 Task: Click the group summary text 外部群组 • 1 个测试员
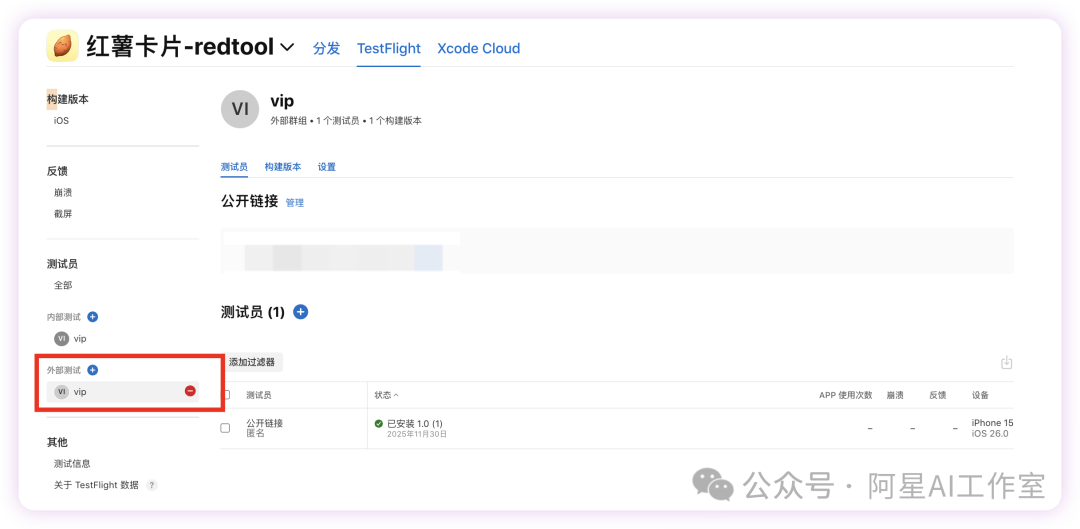315,121
